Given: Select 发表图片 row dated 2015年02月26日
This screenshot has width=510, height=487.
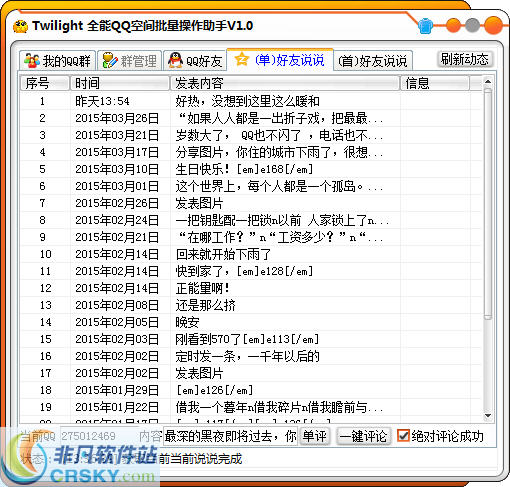Looking at the screenshot, I should (251, 203).
